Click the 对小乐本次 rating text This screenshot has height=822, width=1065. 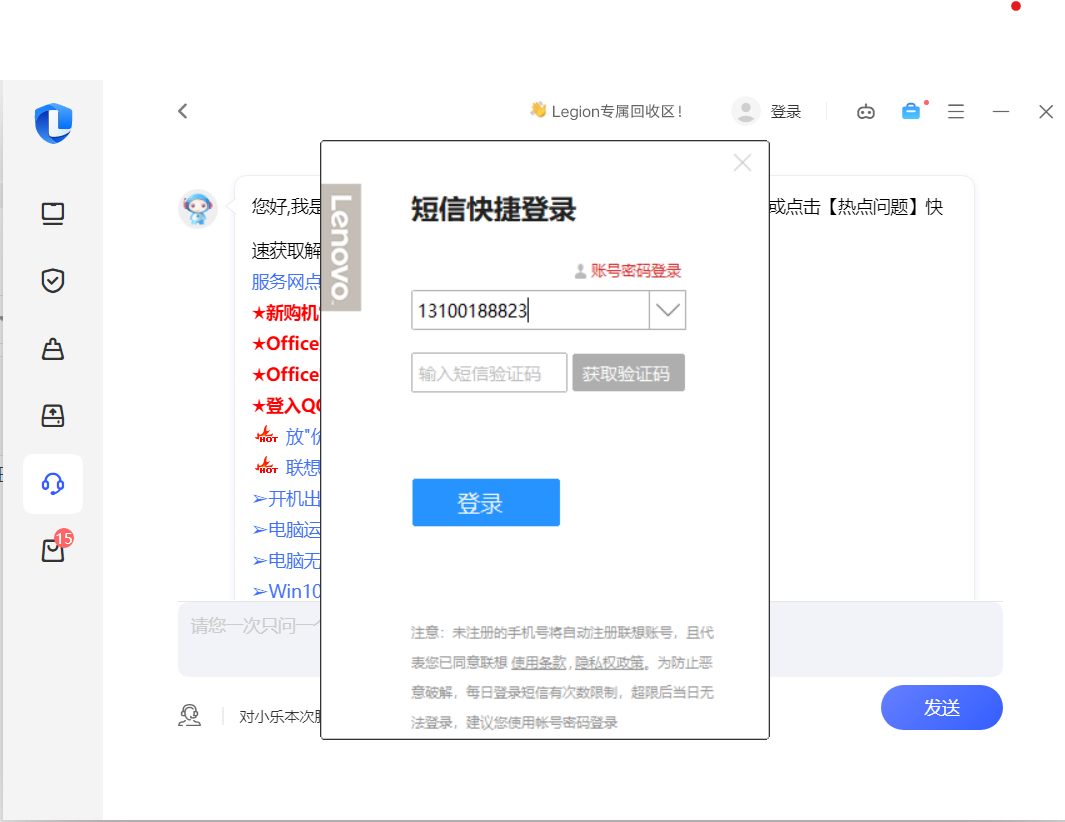point(280,717)
